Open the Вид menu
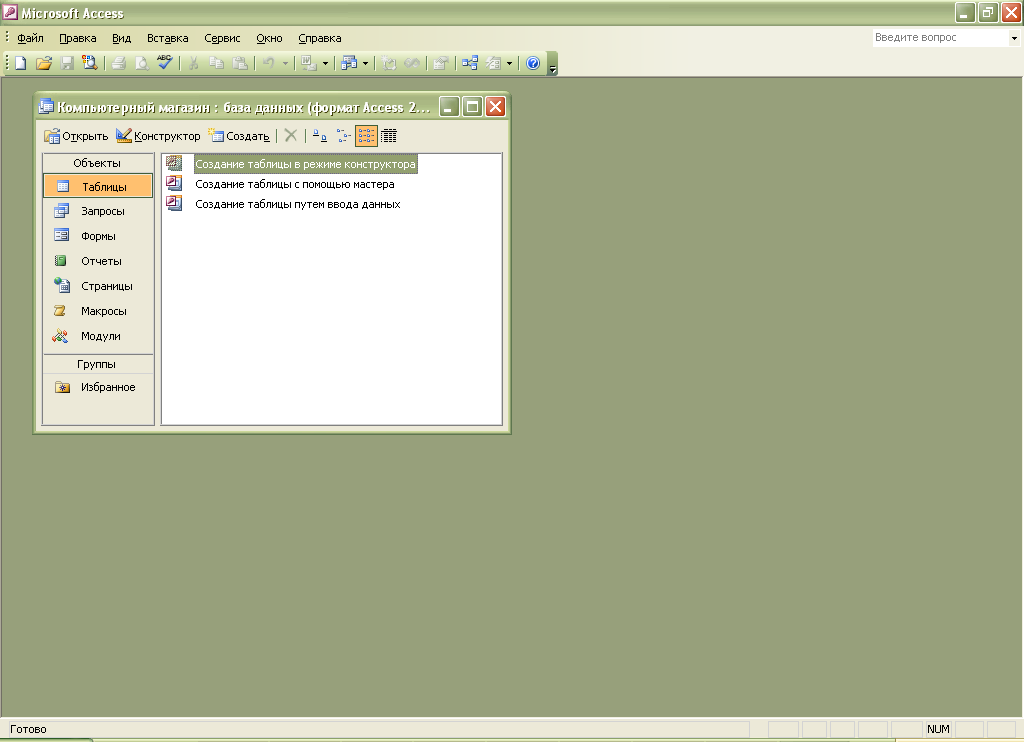 121,39
